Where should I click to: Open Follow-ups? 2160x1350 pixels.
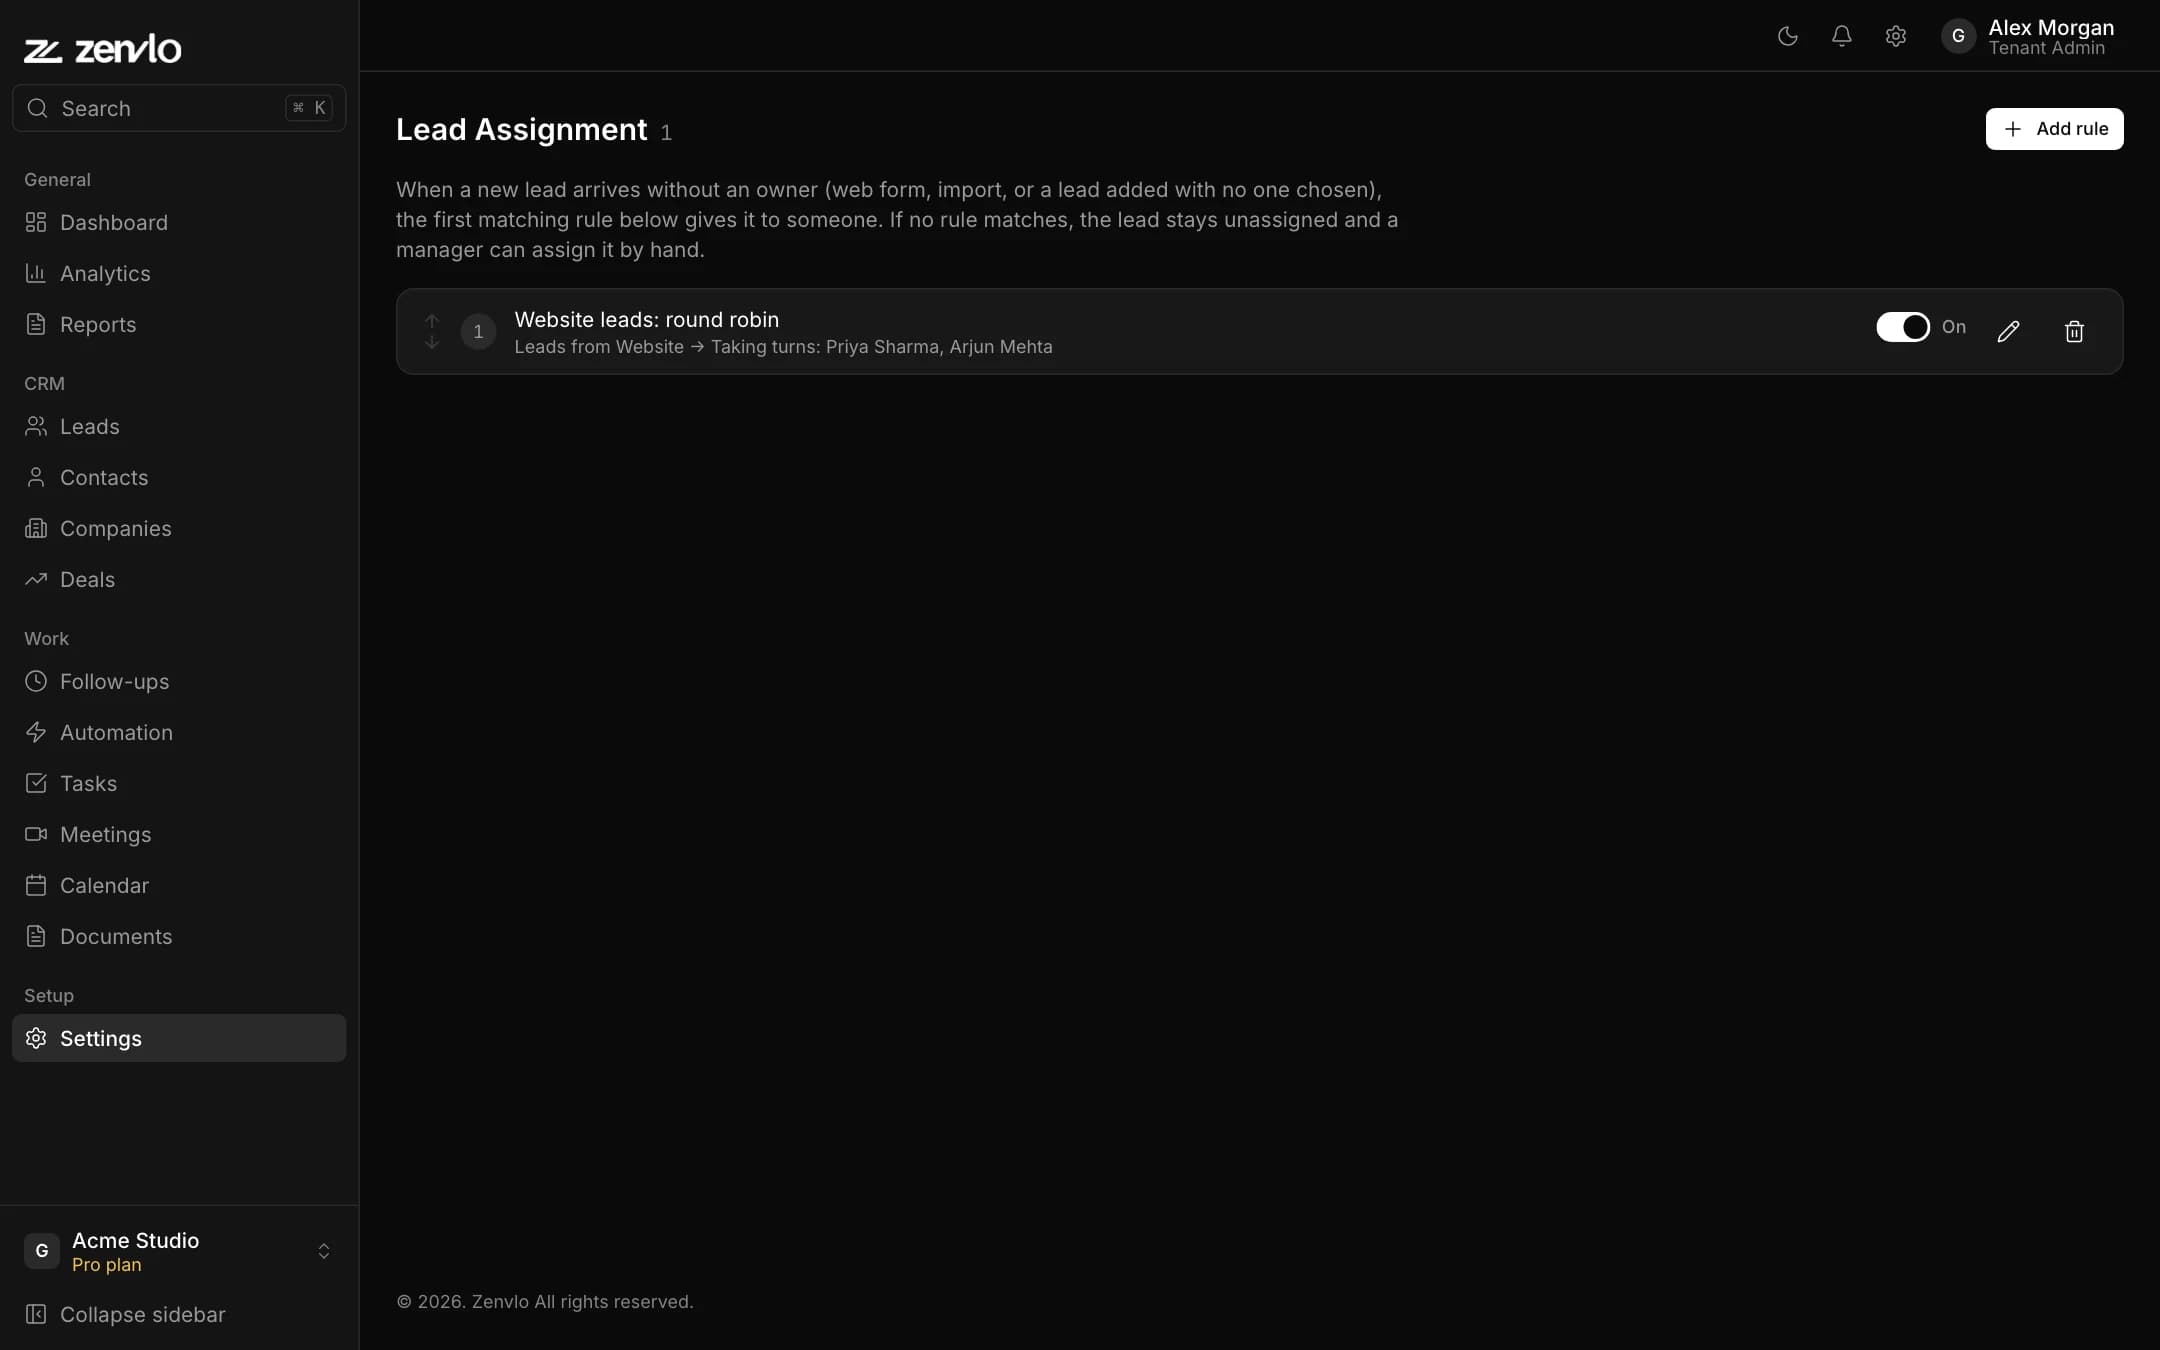(179, 681)
